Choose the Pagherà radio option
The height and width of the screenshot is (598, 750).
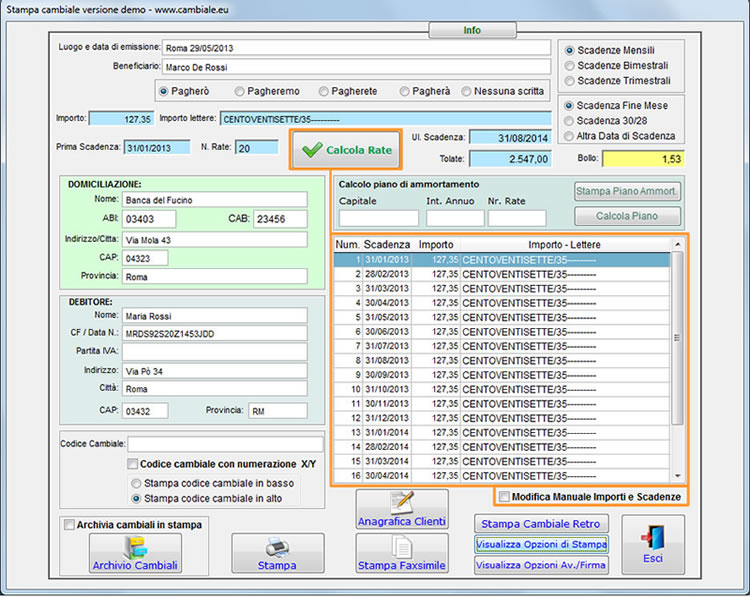404,91
